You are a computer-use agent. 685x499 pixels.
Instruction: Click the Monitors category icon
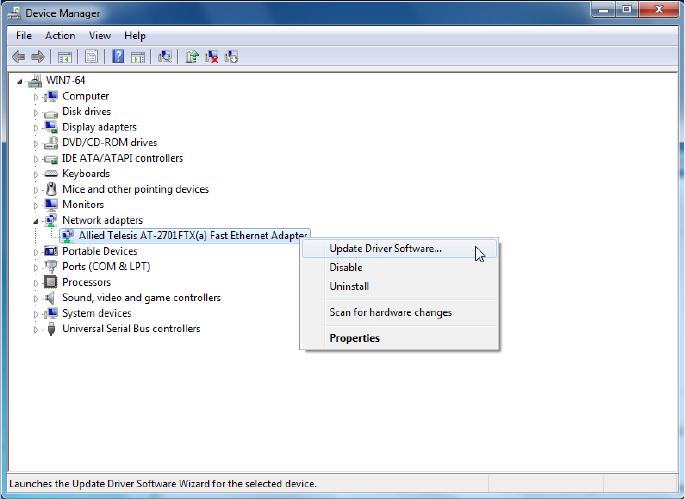click(x=51, y=204)
